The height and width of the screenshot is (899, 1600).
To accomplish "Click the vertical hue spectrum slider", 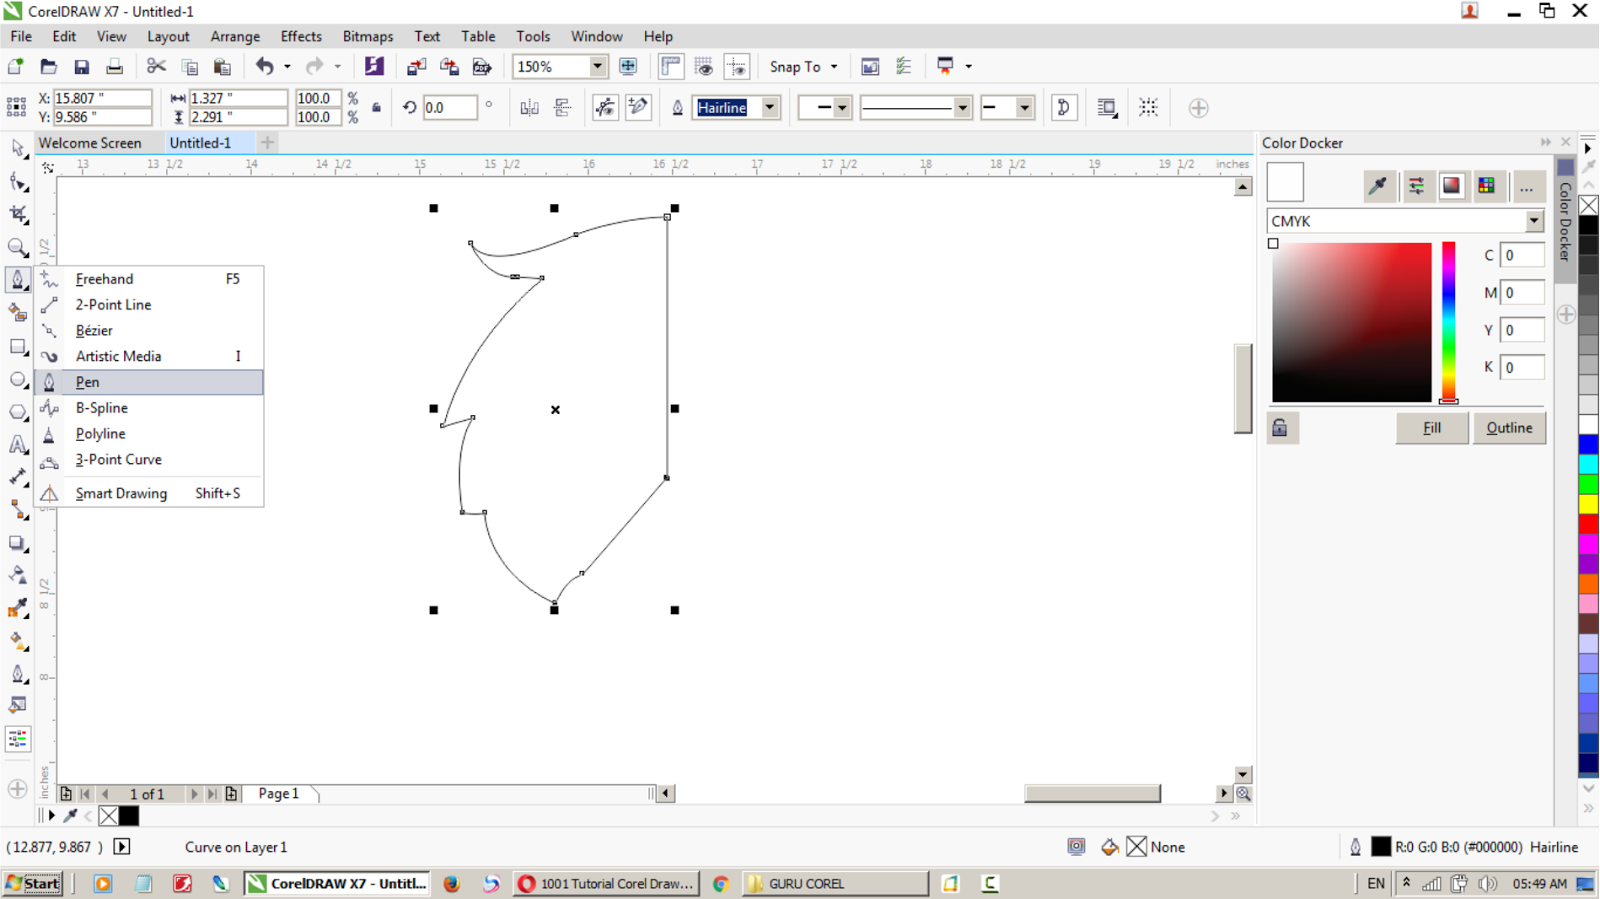I will click(1448, 322).
